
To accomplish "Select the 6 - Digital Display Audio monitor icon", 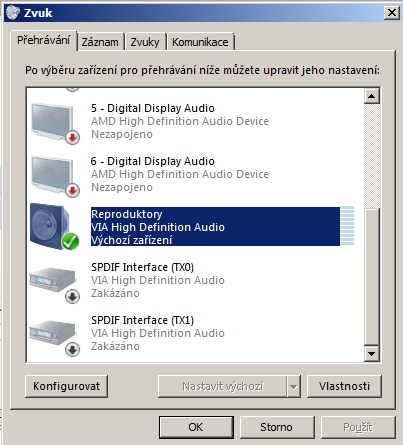I will click(53, 175).
